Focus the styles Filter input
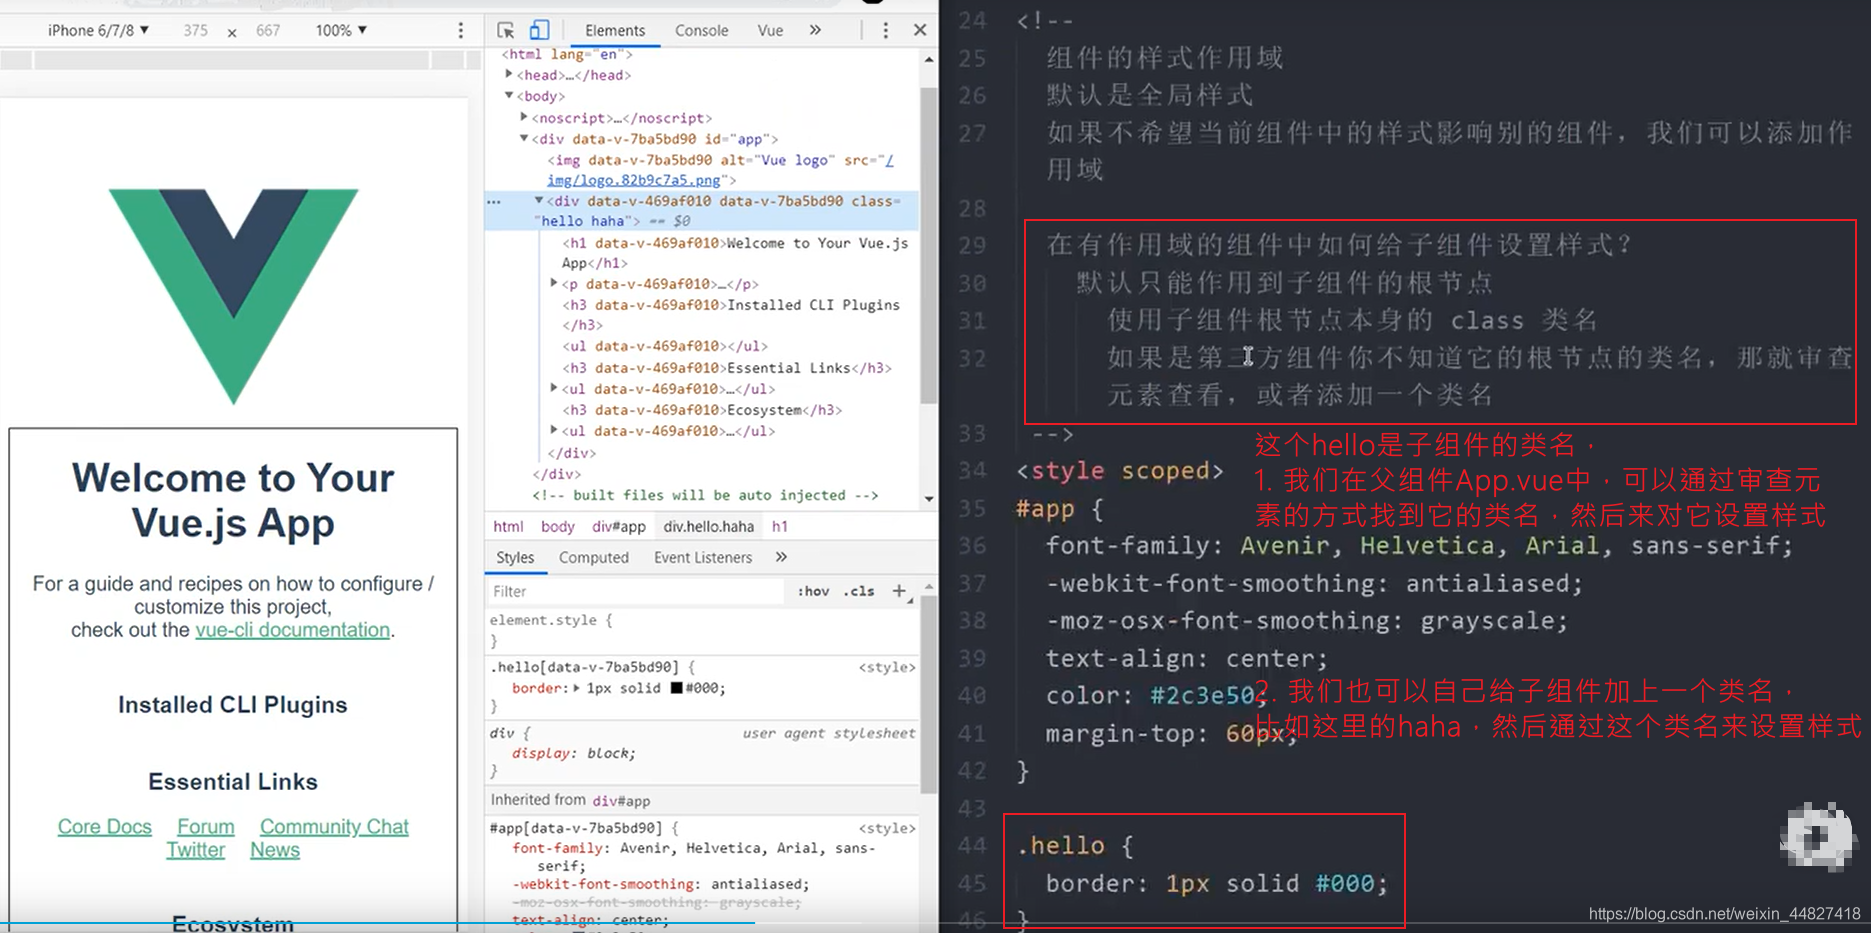 click(636, 592)
